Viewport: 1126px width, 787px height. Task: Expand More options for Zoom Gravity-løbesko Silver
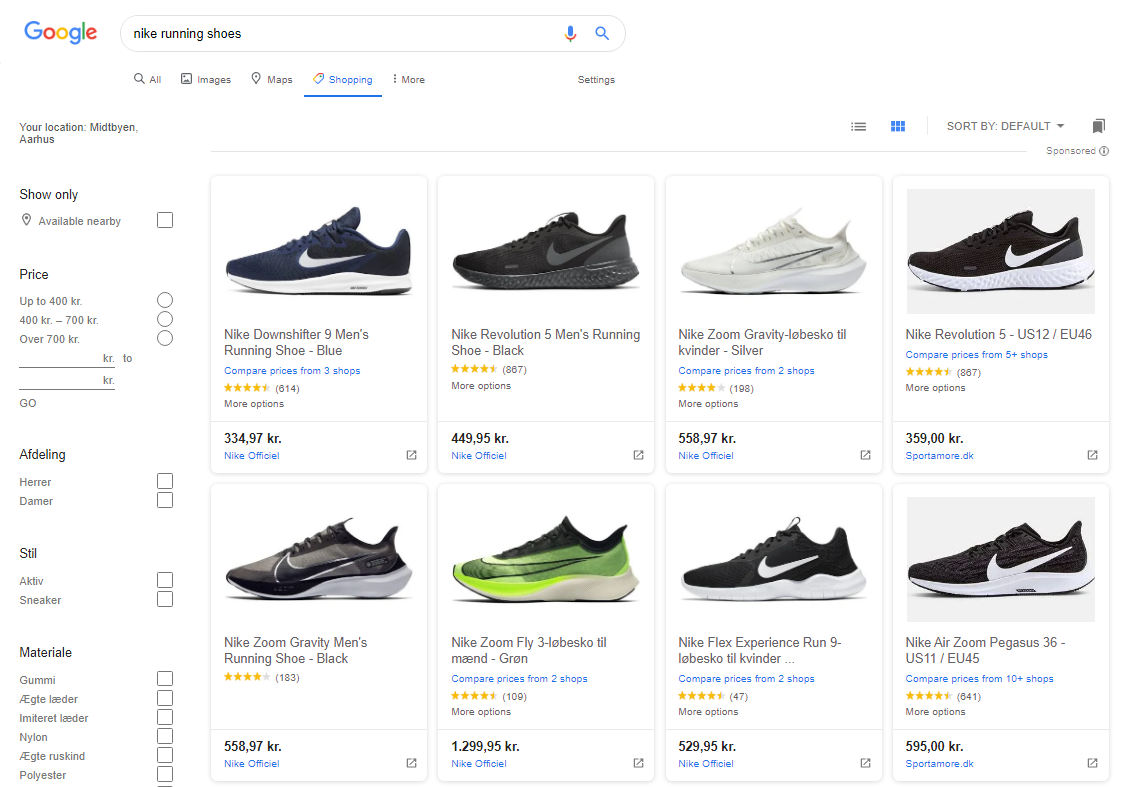click(x=708, y=404)
